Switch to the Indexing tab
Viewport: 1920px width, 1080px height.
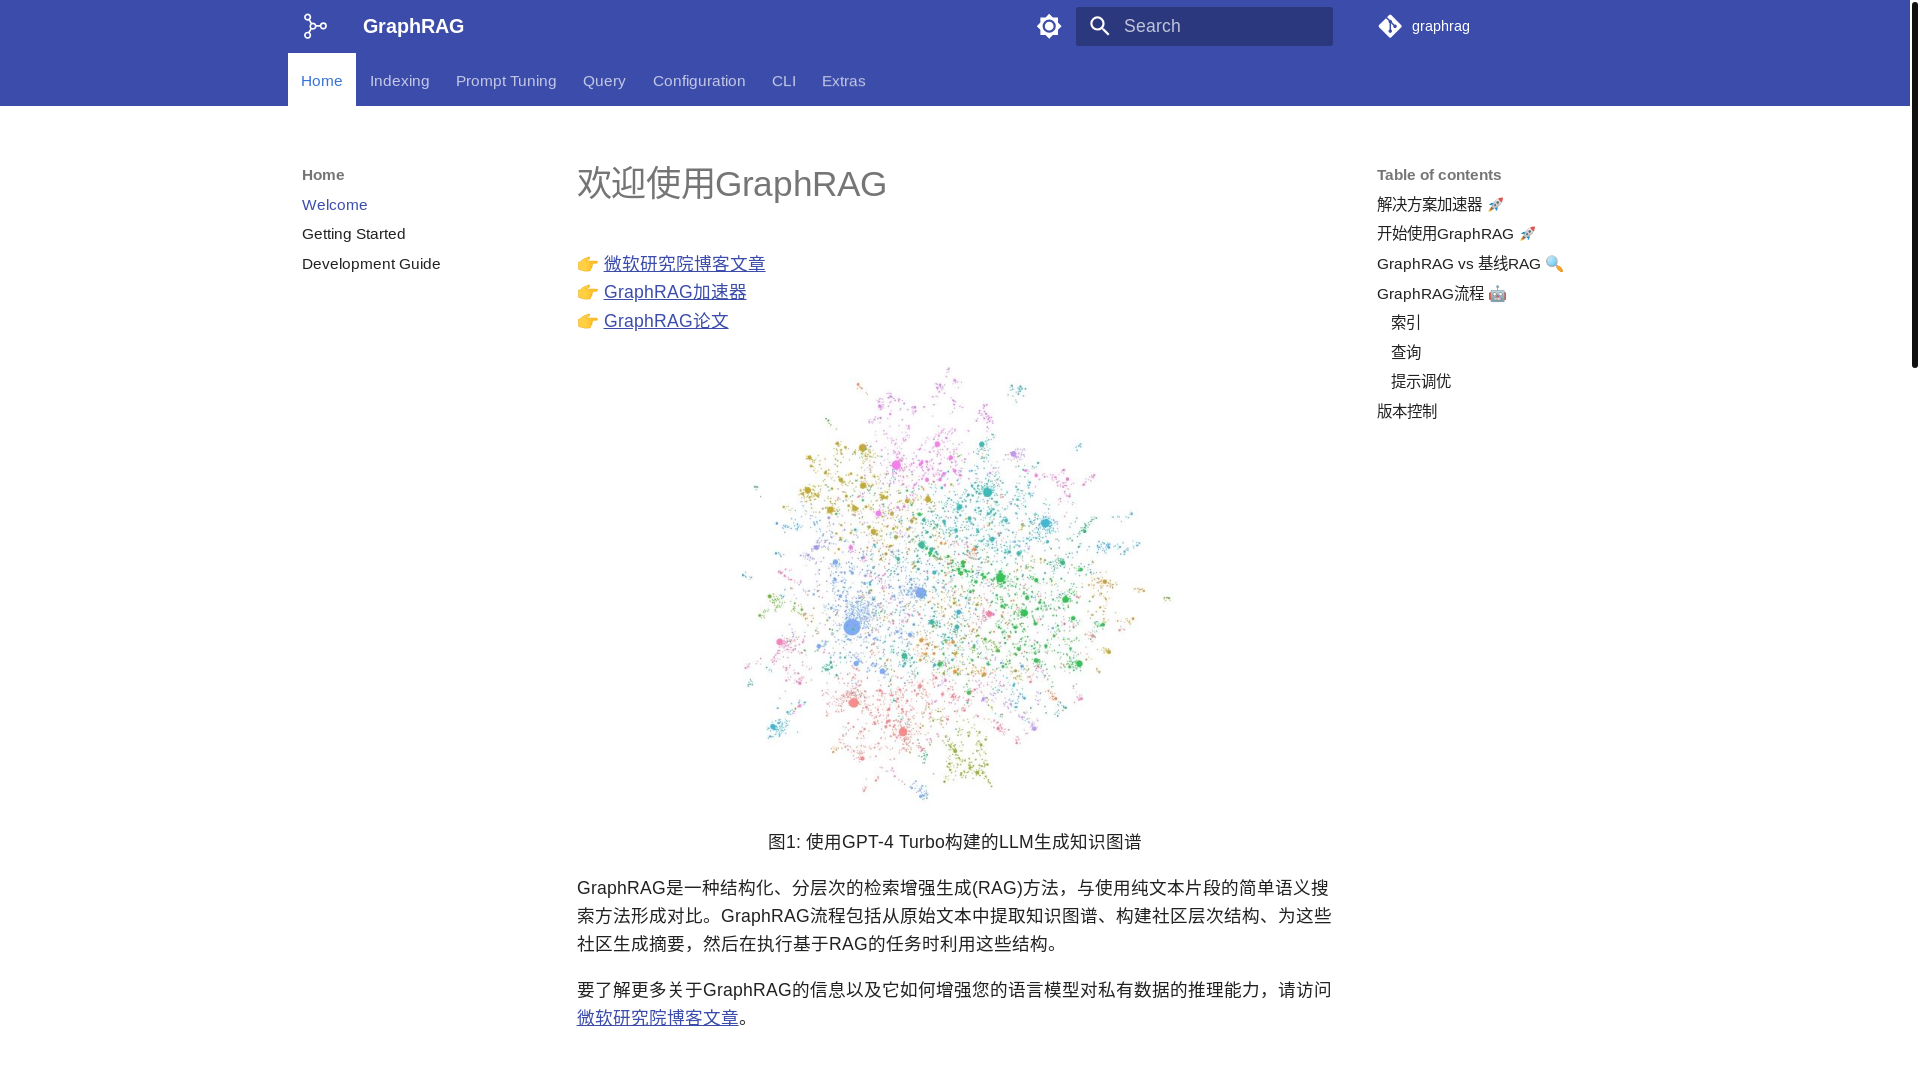tap(400, 80)
